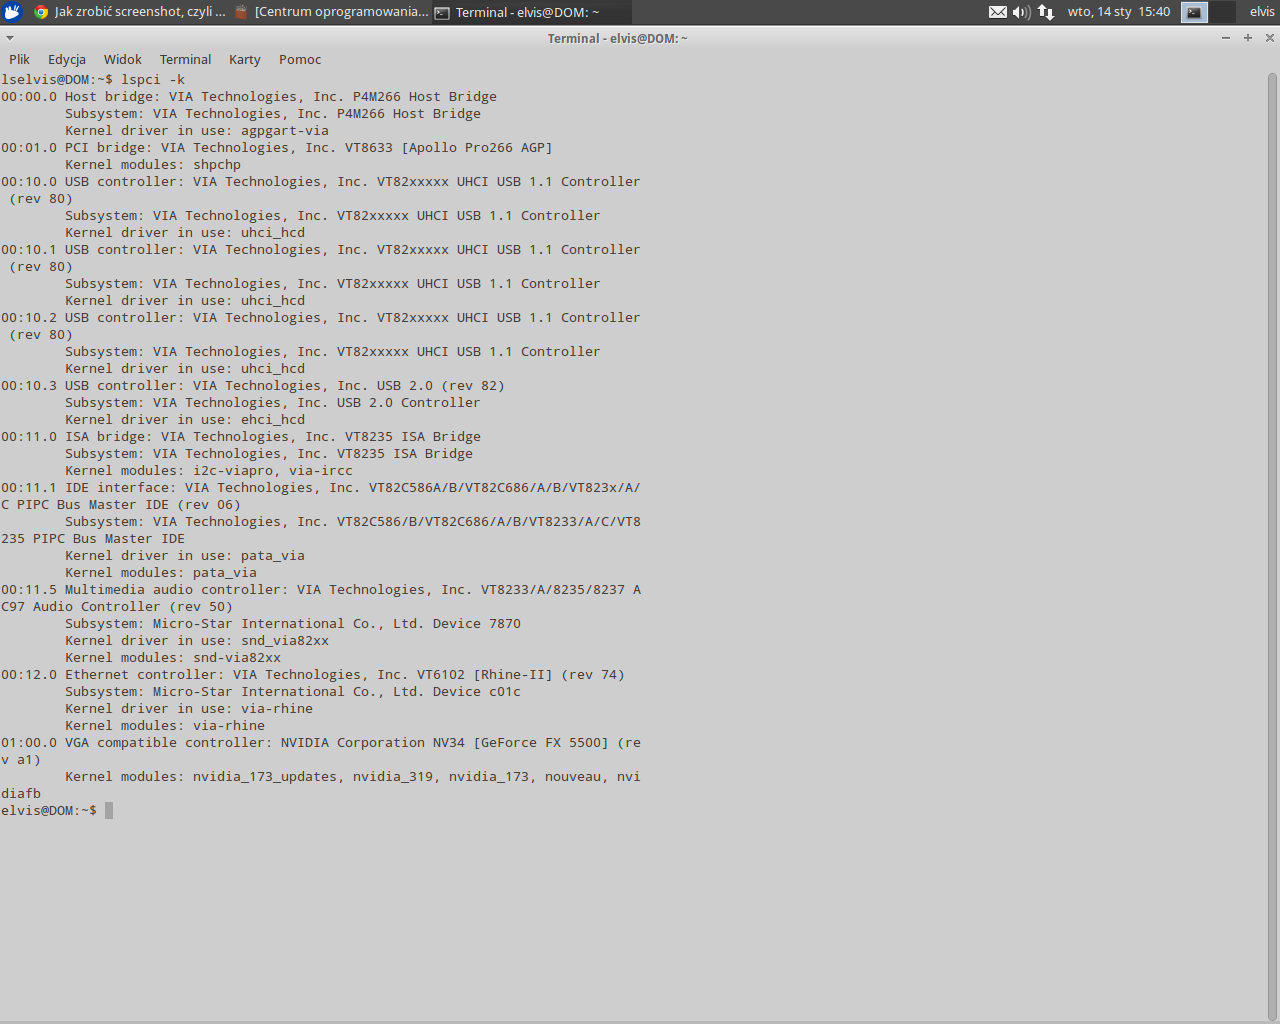Activate the Terminal - elvis@DOM taskbar button
1280x1024 pixels.
point(531,12)
